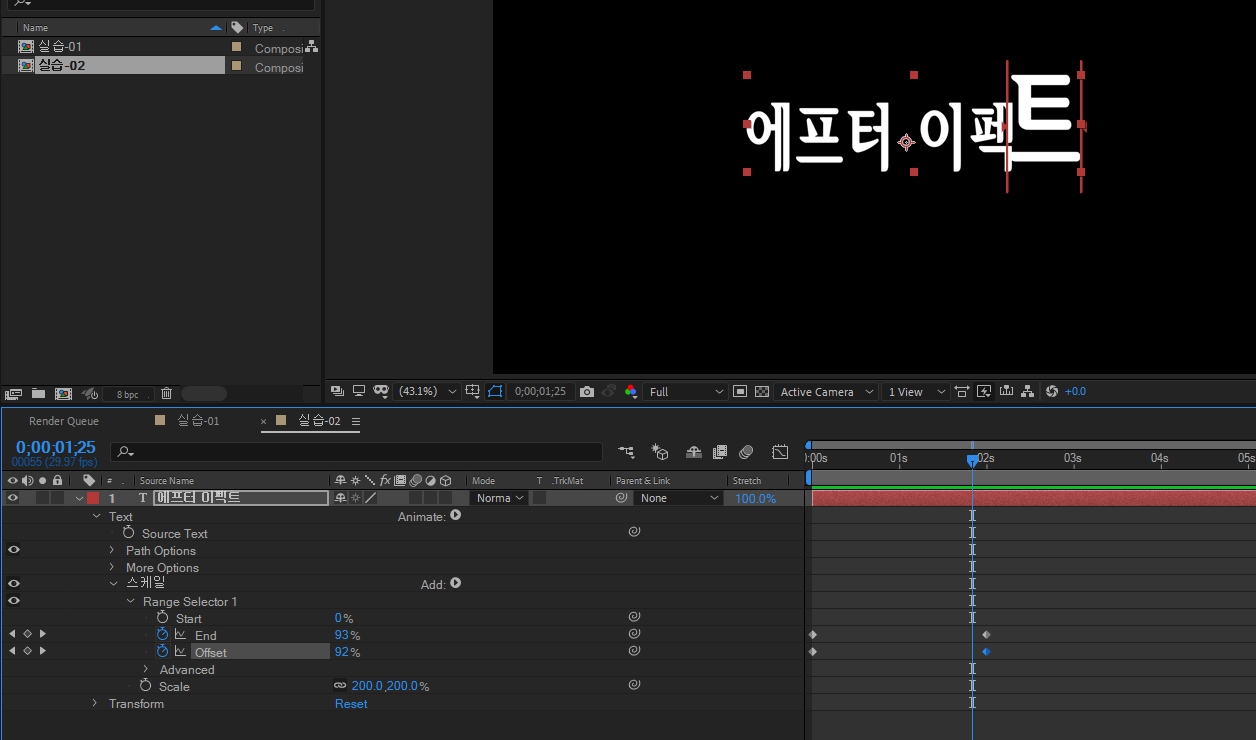Image resolution: width=1256 pixels, height=740 pixels.
Task: Expand the Advanced group
Action: (146, 669)
